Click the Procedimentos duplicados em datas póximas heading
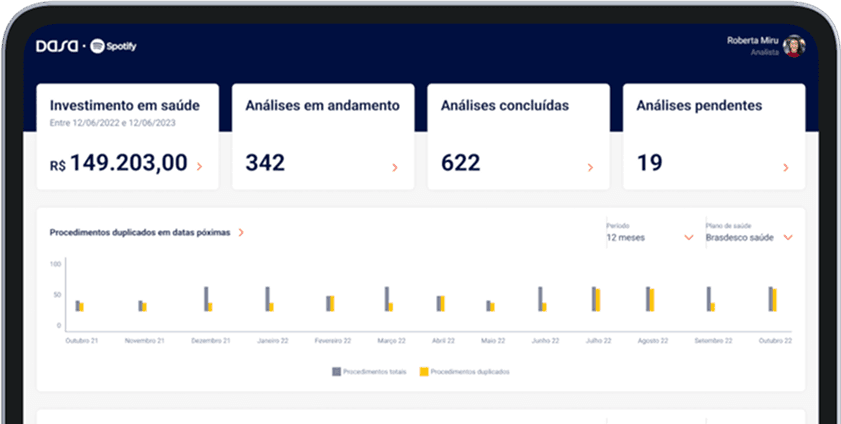Screen dimensions: 841x424 pos(140,233)
